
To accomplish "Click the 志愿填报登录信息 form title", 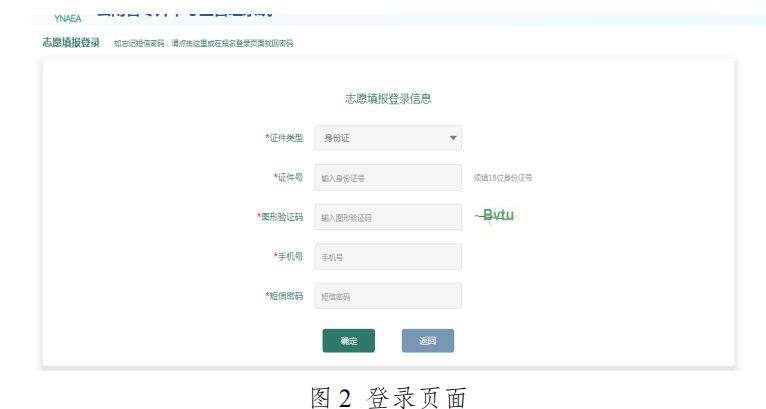I will (x=388, y=99).
